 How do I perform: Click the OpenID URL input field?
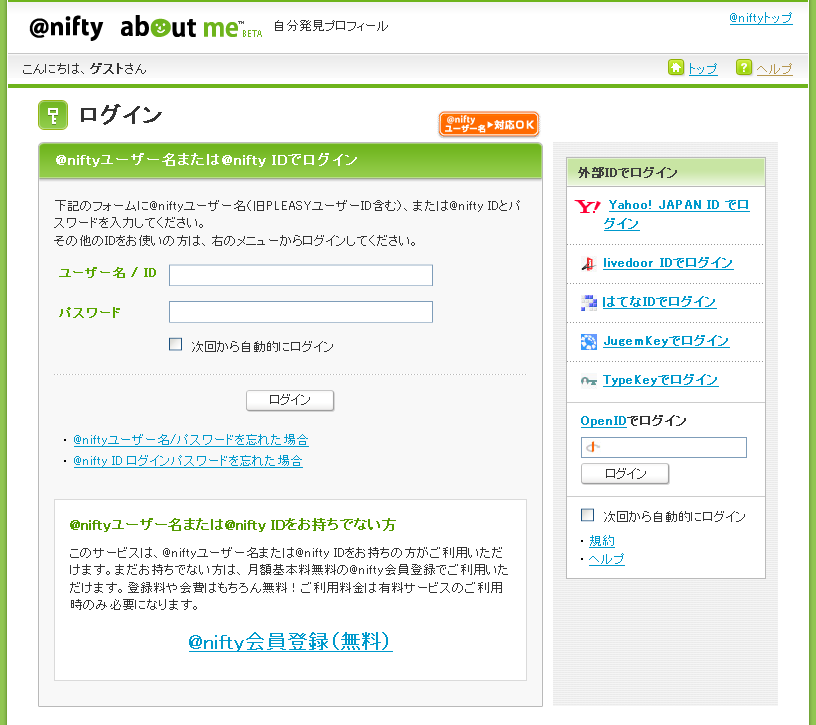(663, 447)
